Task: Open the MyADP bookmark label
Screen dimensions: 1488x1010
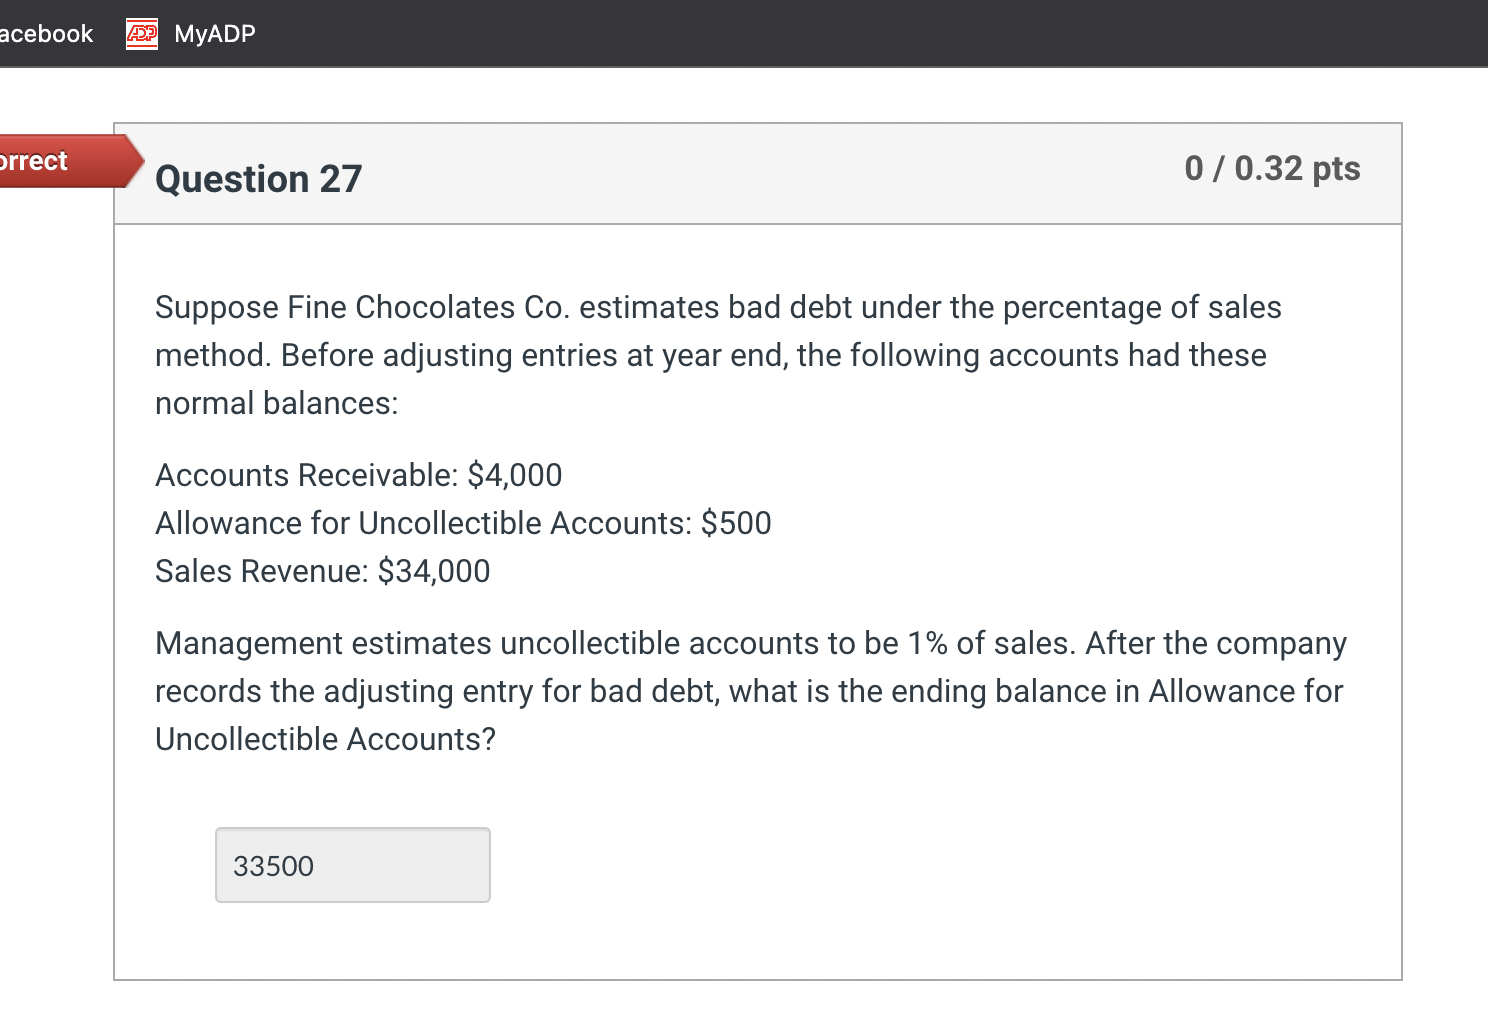Action: [x=215, y=34]
